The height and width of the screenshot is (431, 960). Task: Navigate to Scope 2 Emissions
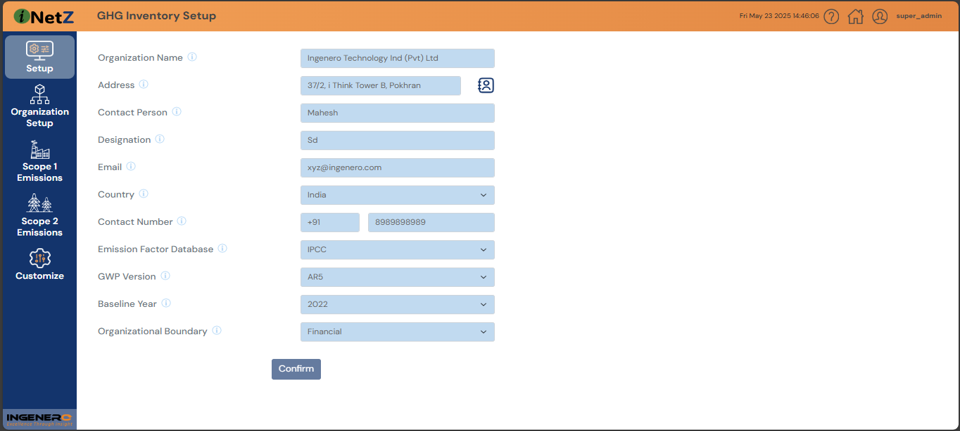point(39,217)
